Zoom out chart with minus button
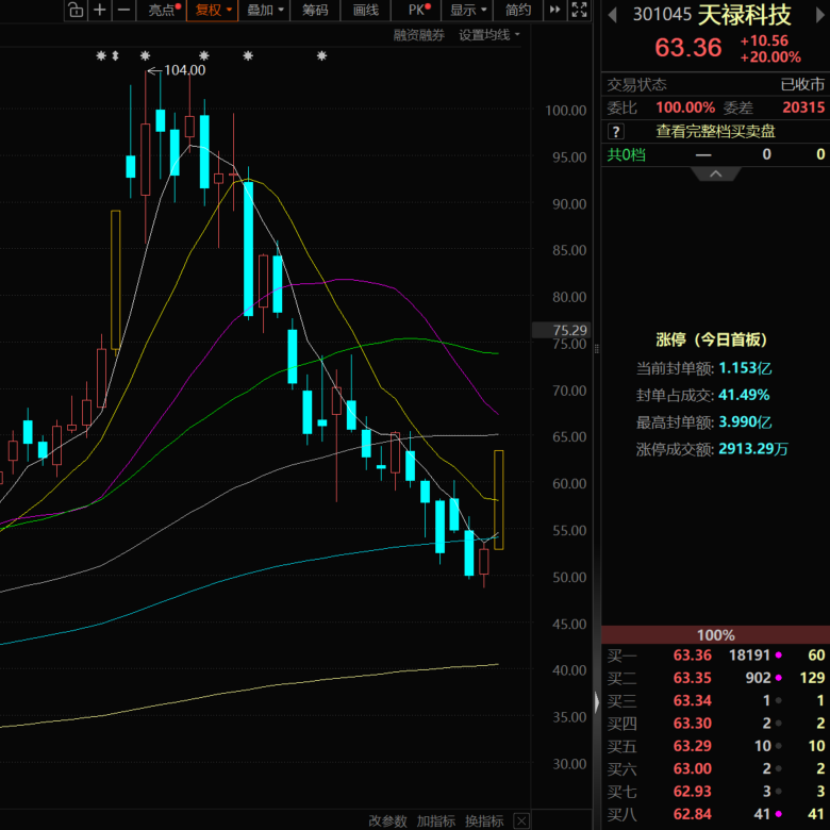This screenshot has height=830, width=830. pos(124,10)
